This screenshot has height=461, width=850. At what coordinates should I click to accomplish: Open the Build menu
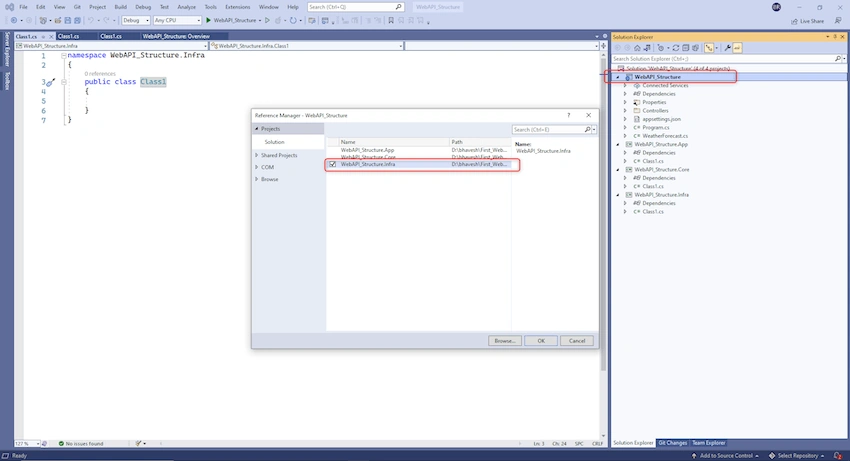(x=120, y=7)
